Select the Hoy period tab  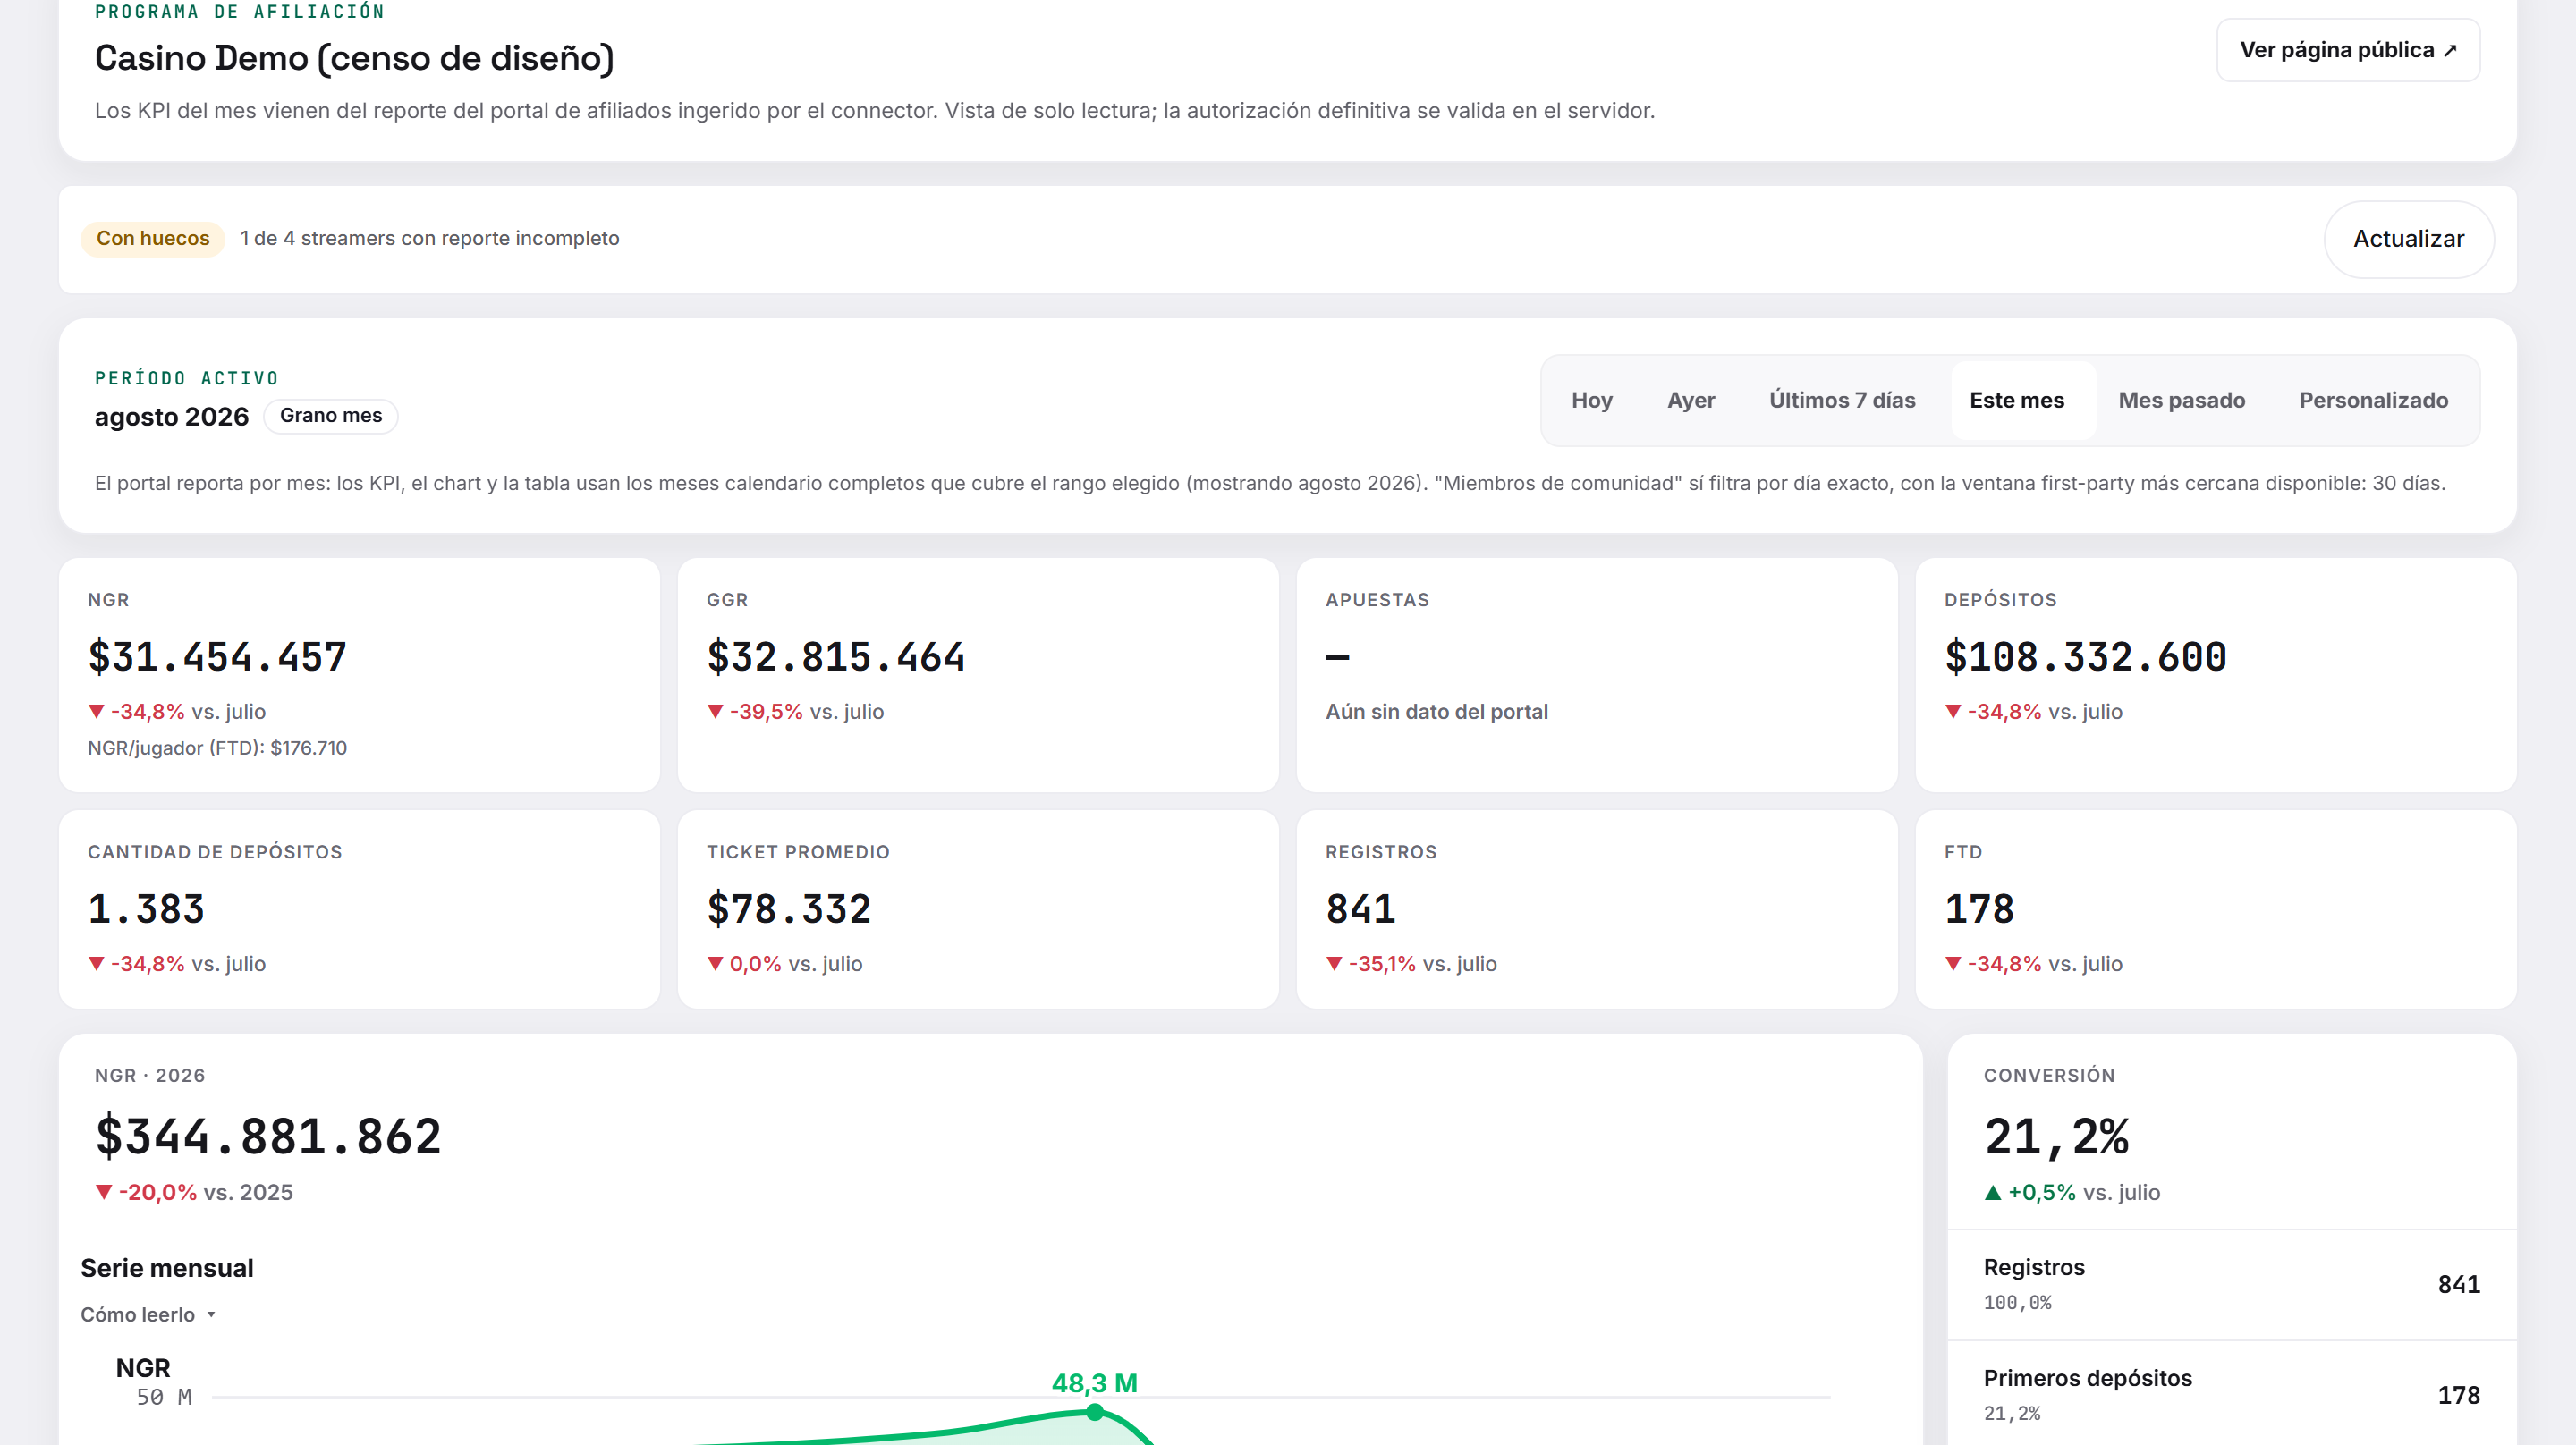tap(1591, 400)
